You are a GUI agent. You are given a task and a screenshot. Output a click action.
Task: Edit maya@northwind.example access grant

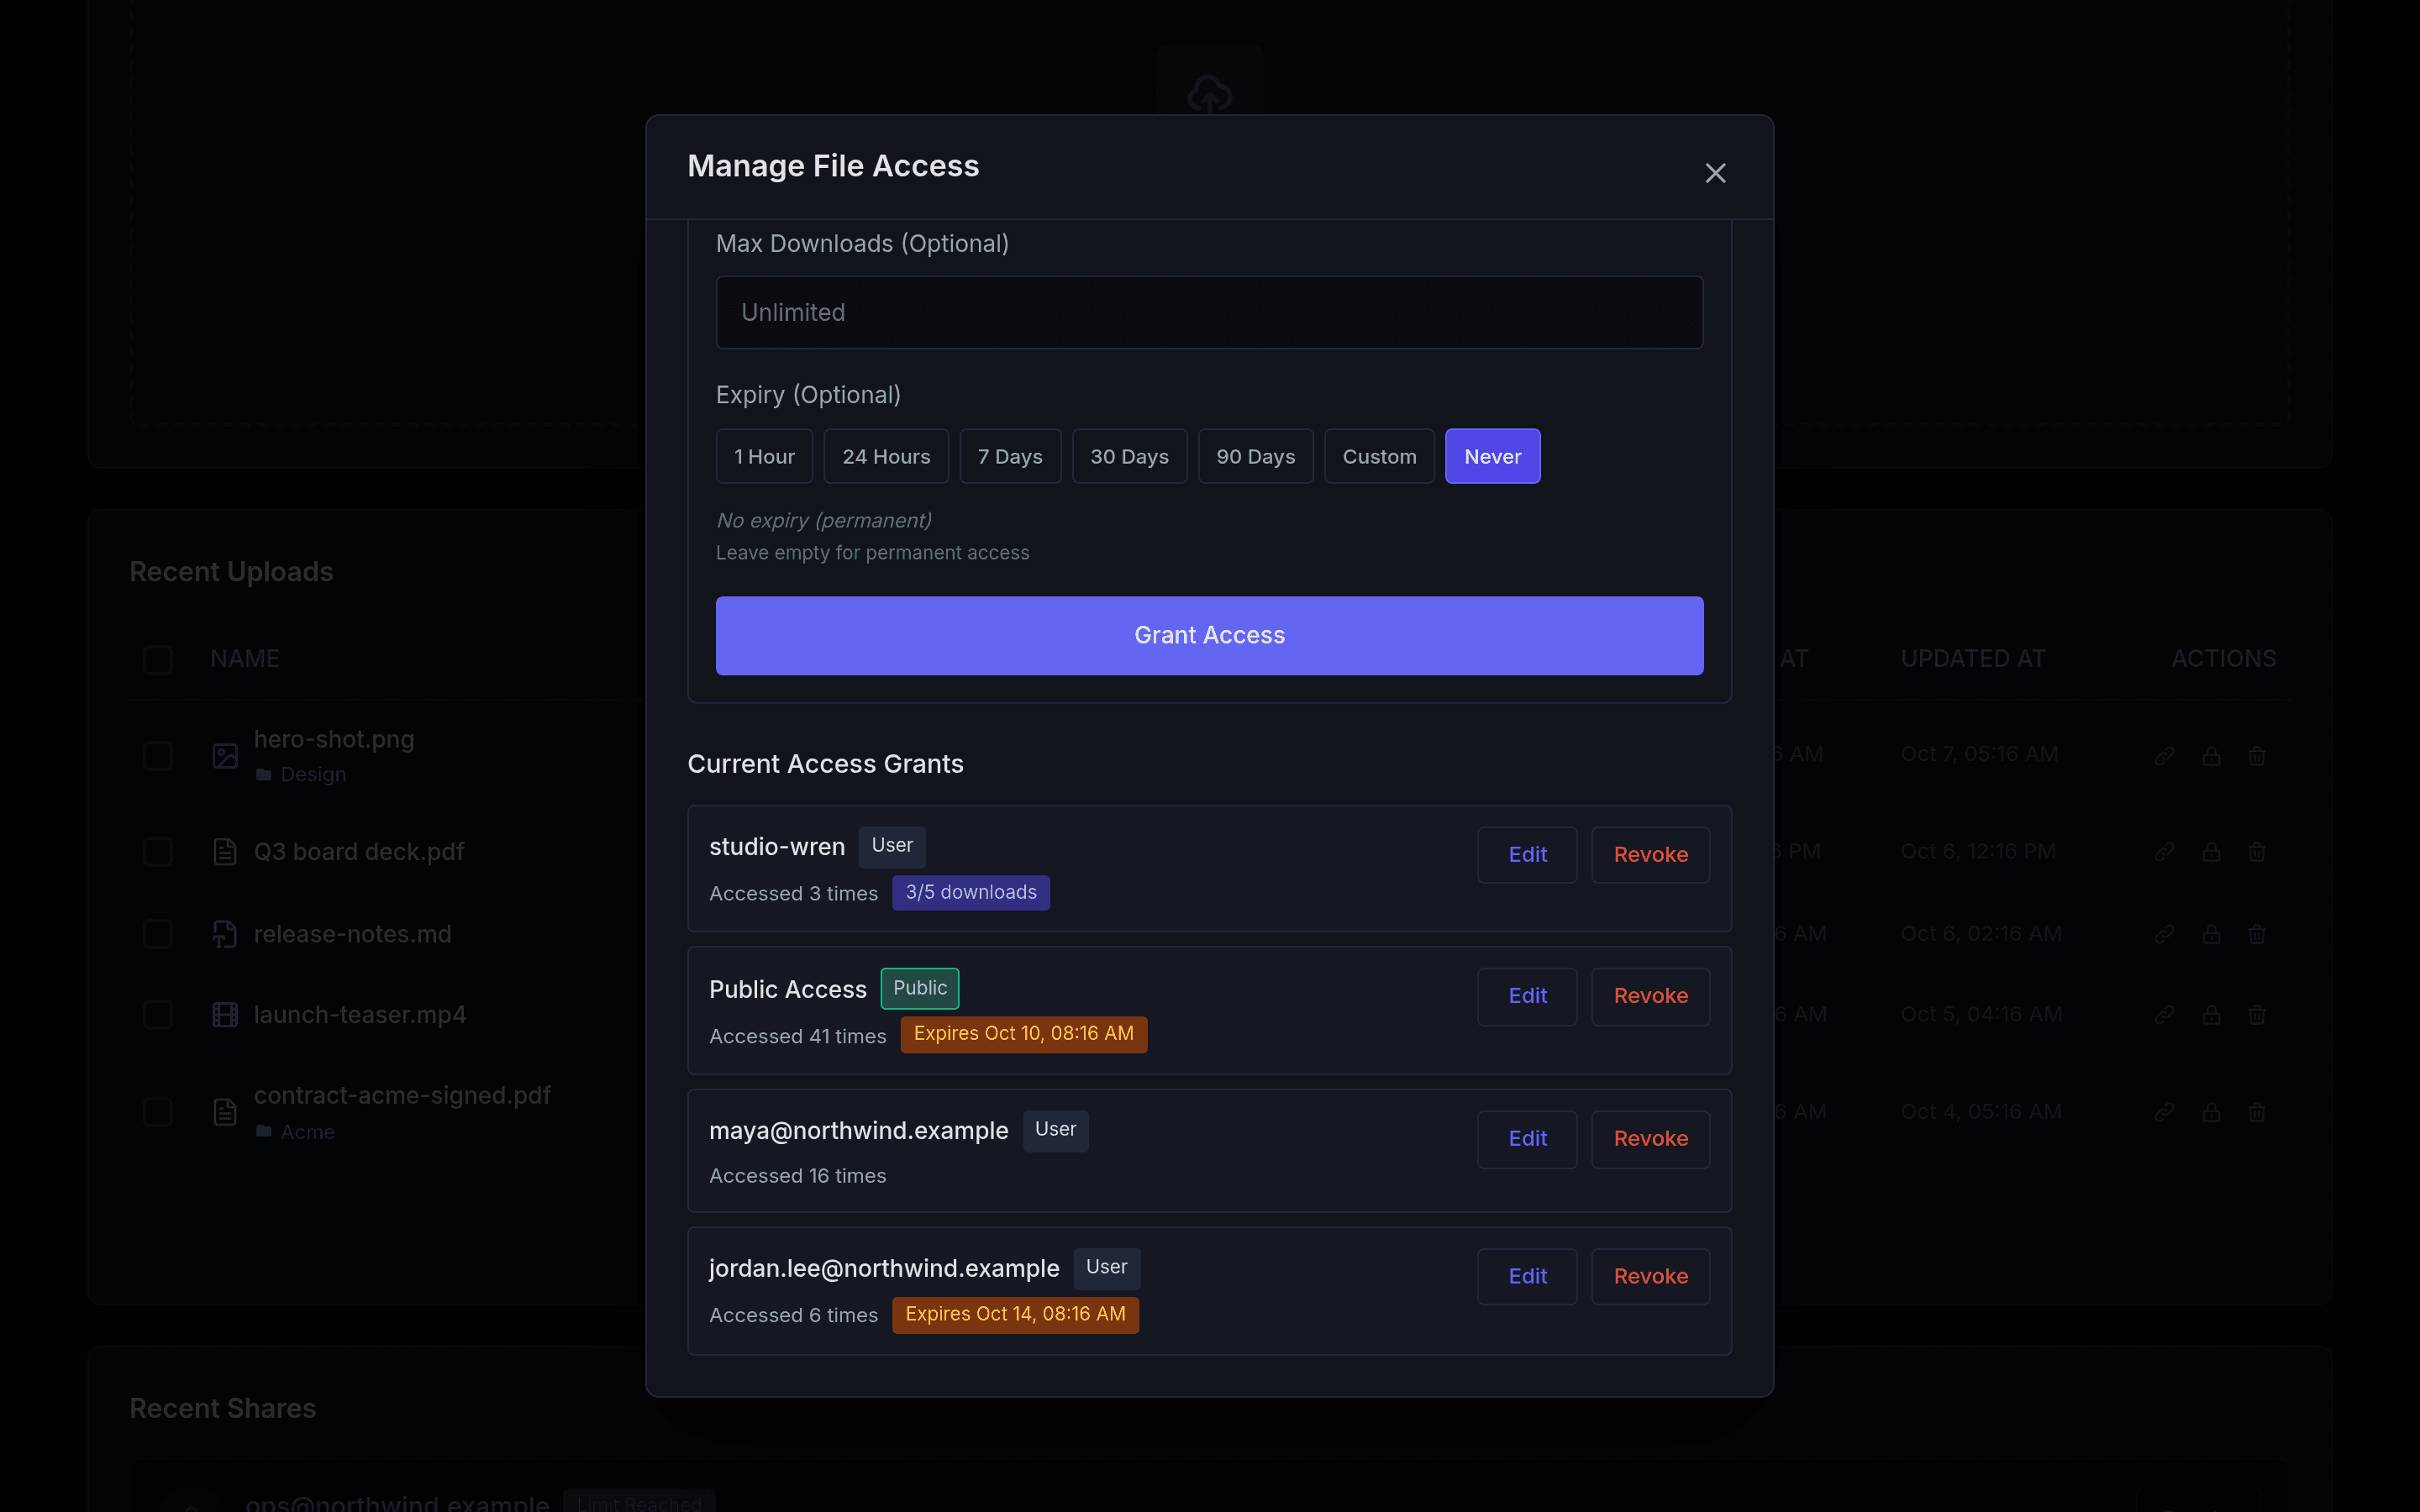[x=1527, y=1138]
